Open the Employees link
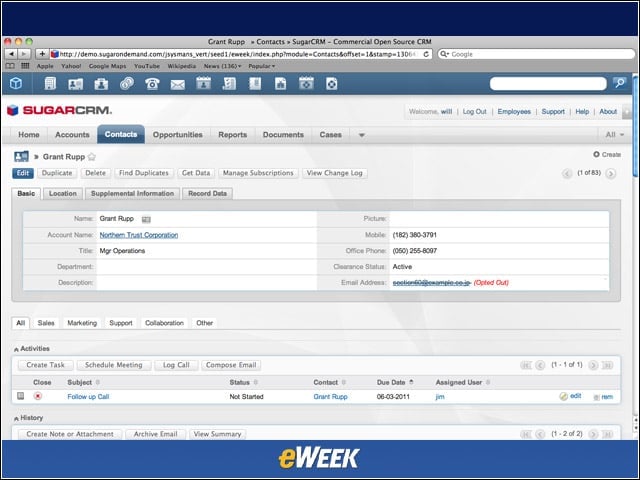 514,111
